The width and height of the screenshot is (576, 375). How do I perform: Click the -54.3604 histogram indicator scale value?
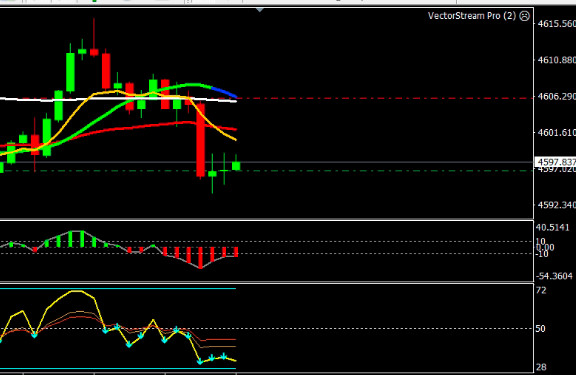pos(554,276)
